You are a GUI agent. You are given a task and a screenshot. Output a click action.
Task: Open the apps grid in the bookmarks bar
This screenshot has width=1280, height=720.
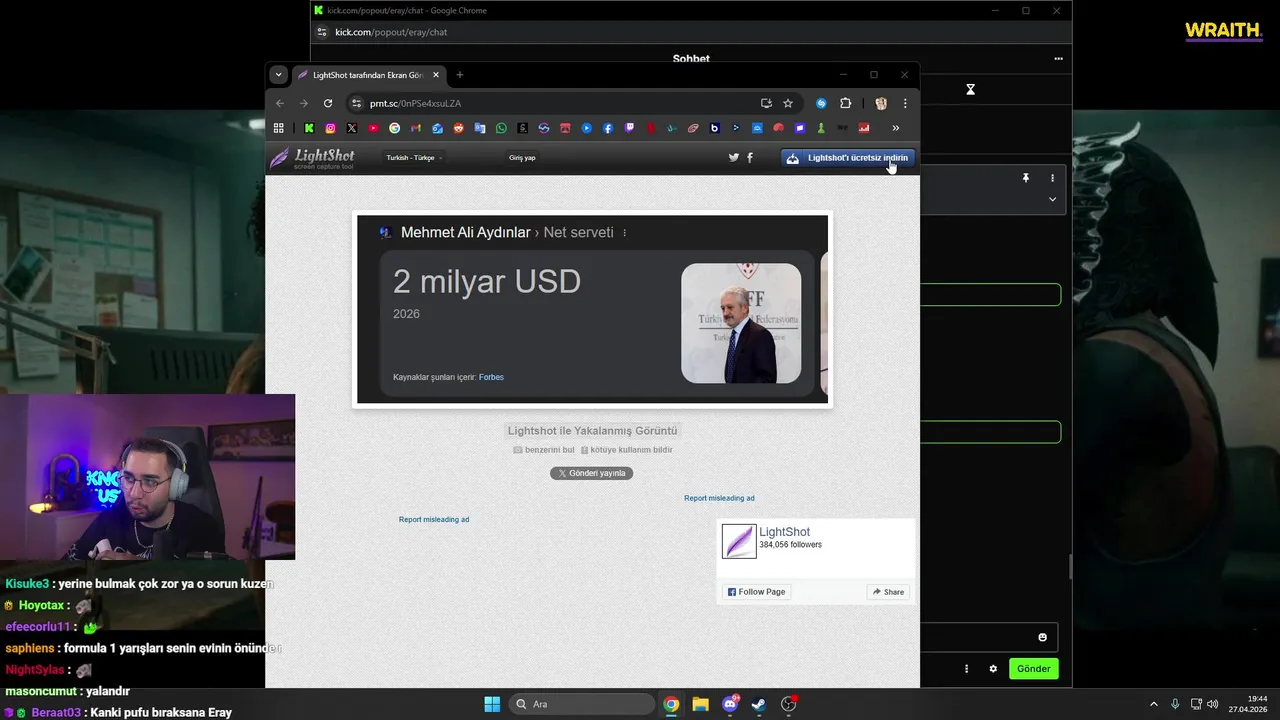(x=279, y=128)
